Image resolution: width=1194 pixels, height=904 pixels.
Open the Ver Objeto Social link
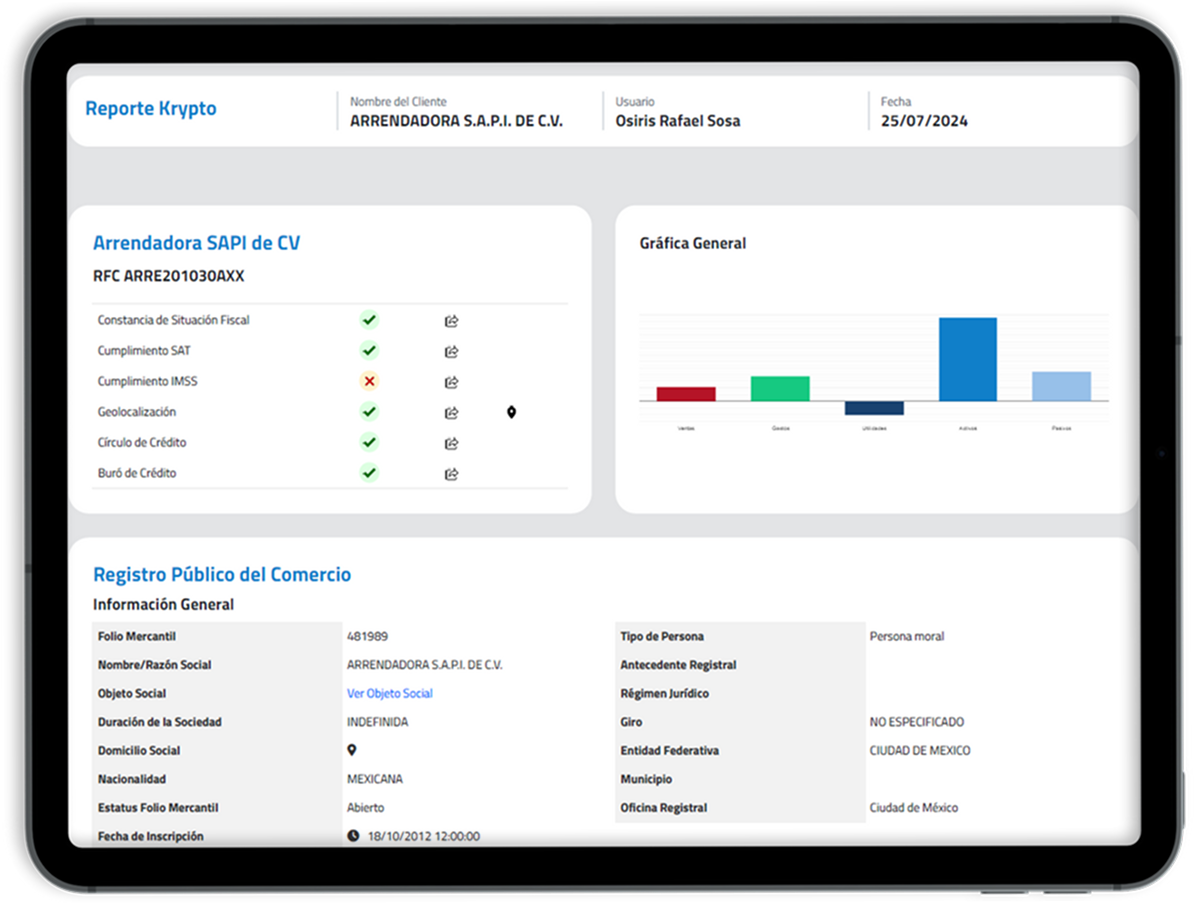click(x=389, y=693)
